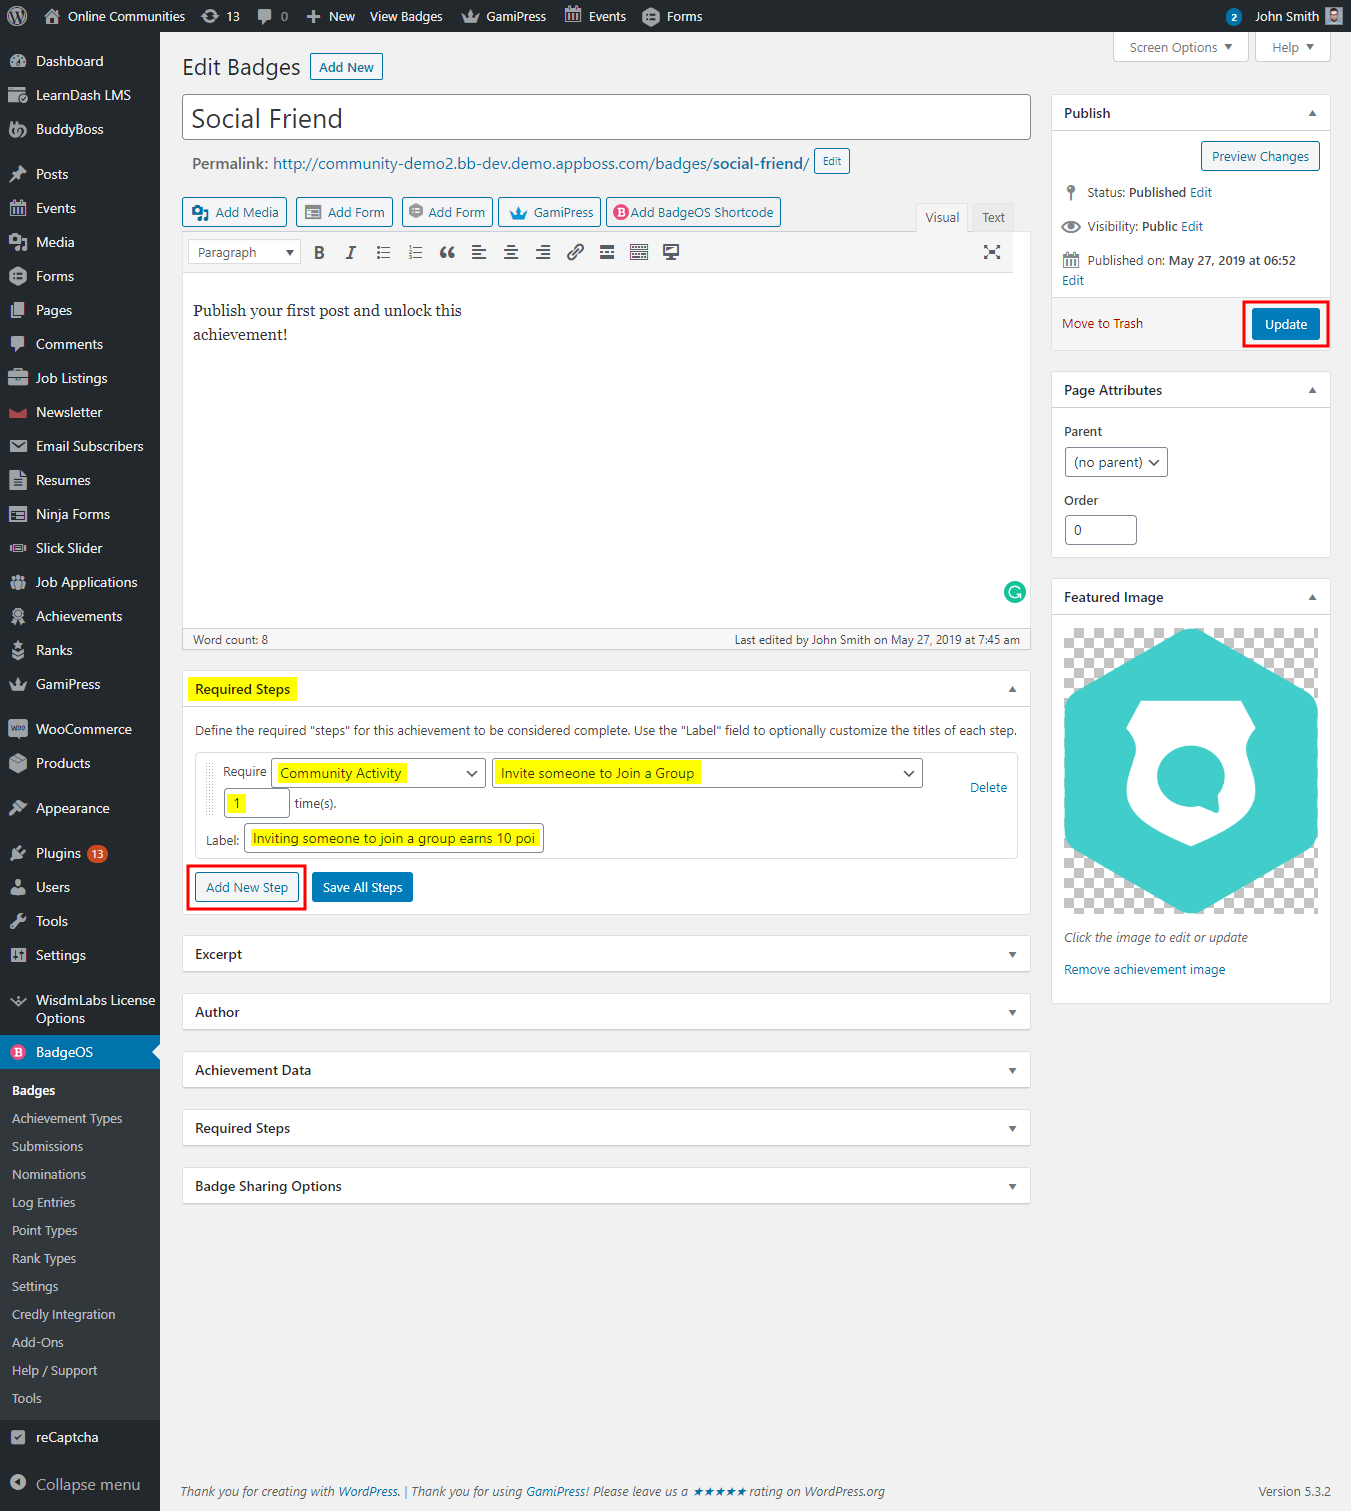The image size is (1351, 1511).
Task: Insert a blockquote in the editor
Action: [447, 253]
